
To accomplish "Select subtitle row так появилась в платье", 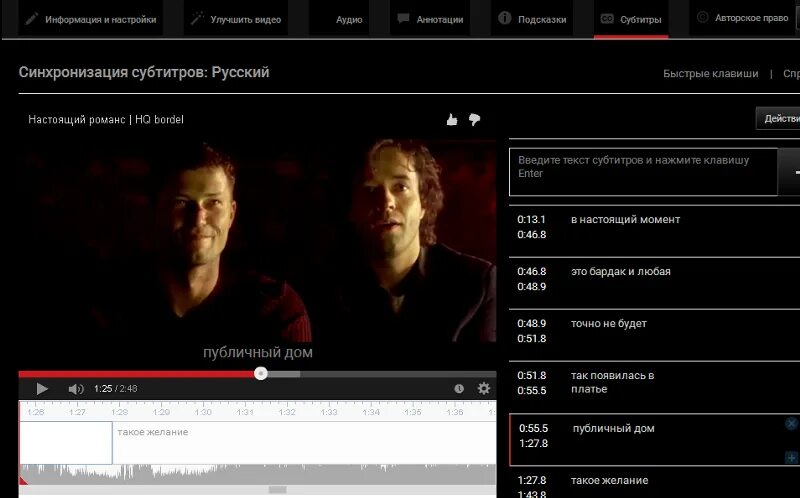I will tap(655, 387).
